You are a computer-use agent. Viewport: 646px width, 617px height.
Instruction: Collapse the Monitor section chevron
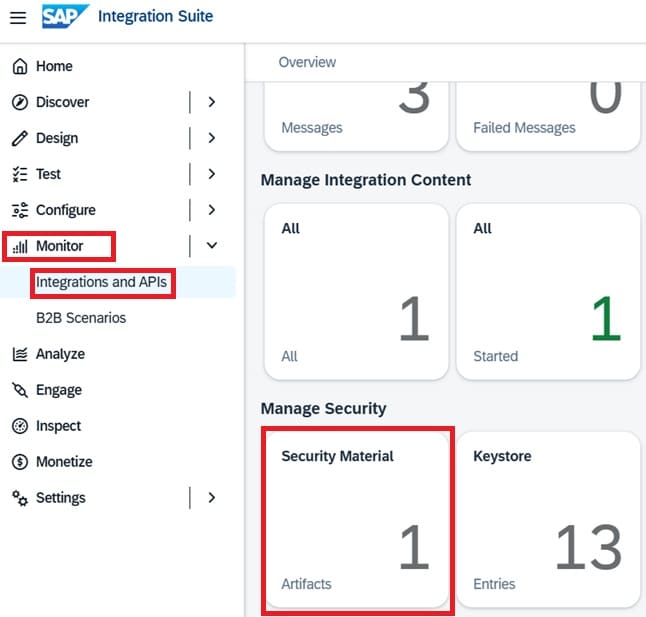[x=211, y=246]
